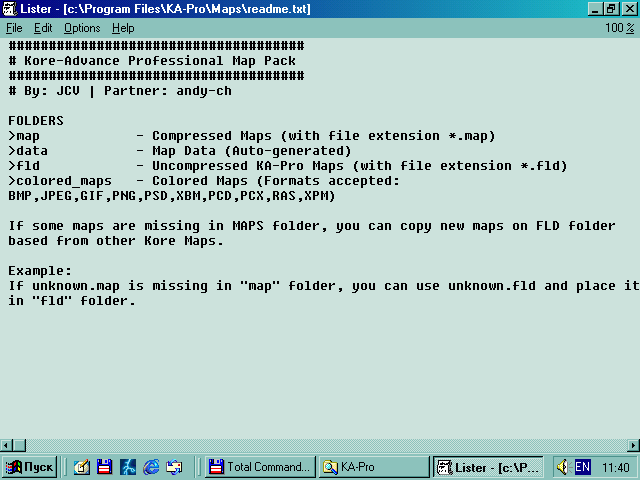Launch the blue lightning quick launch icon
This screenshot has width=640, height=480.
click(x=128, y=467)
